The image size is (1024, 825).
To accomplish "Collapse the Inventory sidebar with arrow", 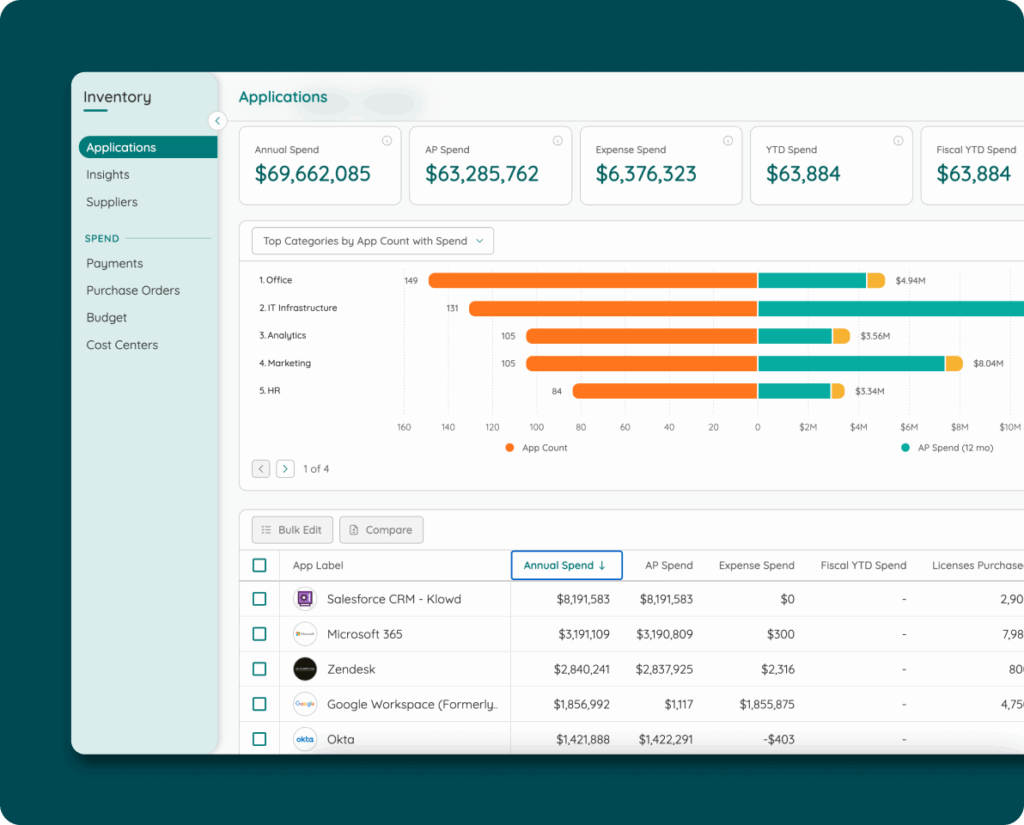I will (x=217, y=121).
